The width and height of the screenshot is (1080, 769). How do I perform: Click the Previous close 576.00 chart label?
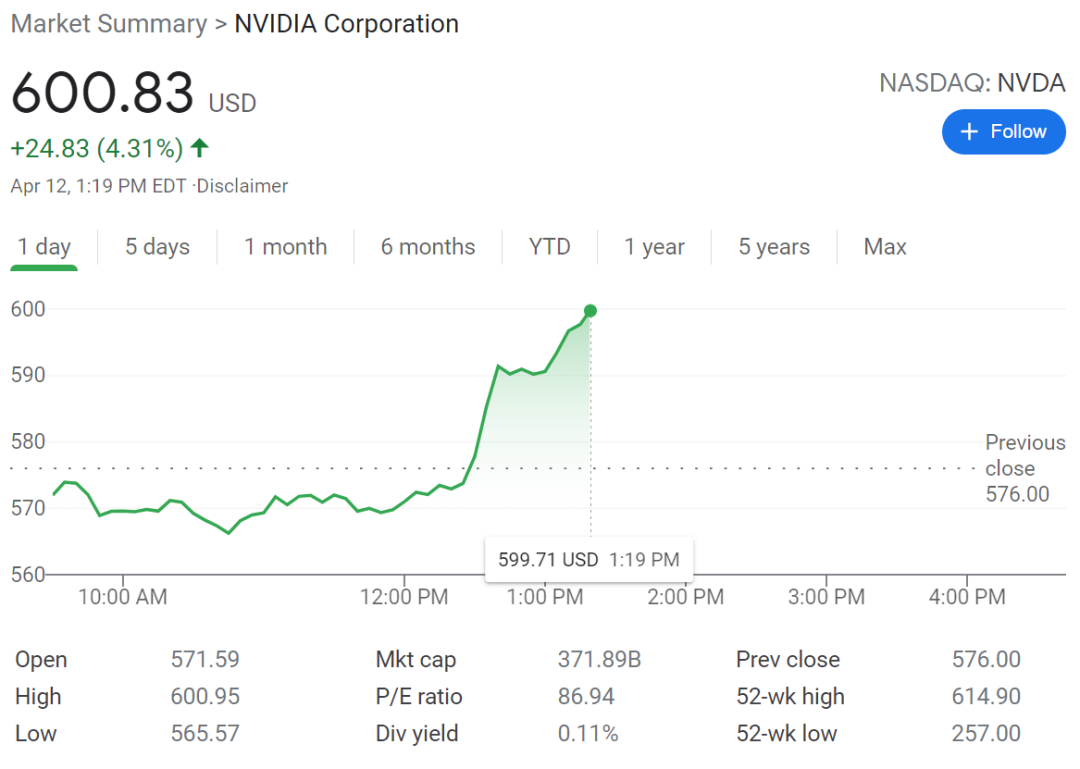tap(1024, 468)
